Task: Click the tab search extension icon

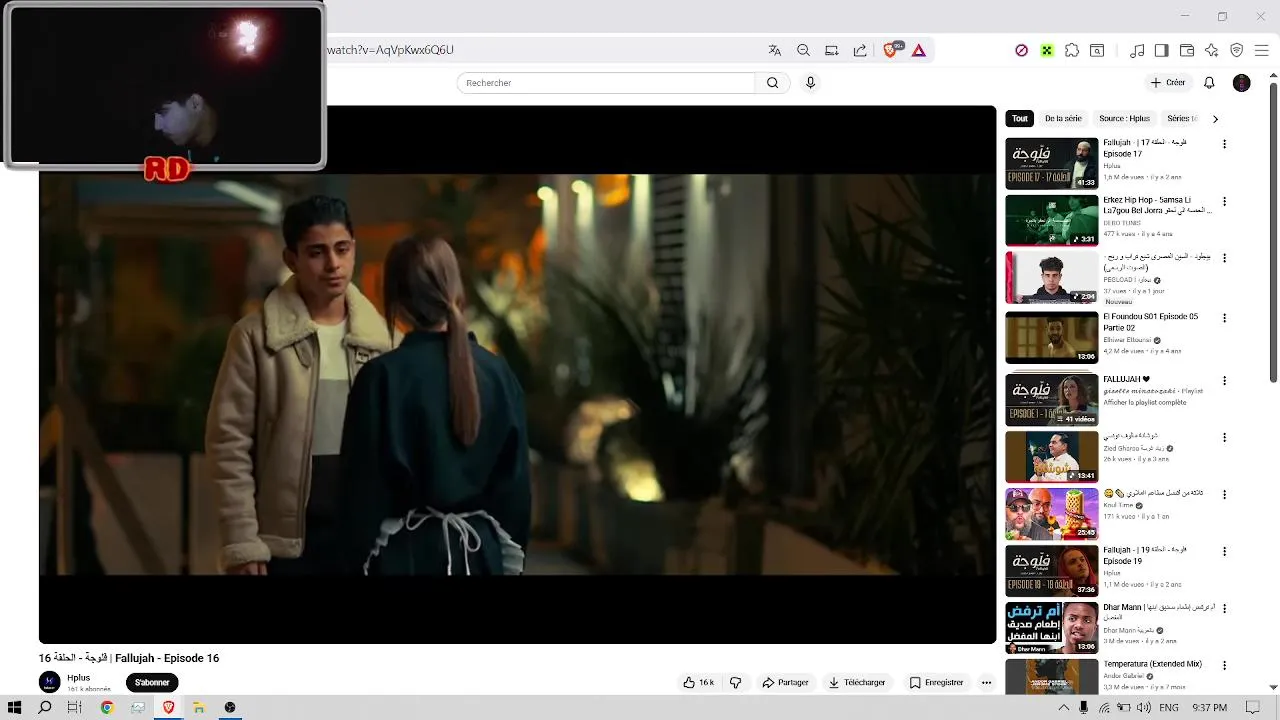Action: click(1097, 50)
